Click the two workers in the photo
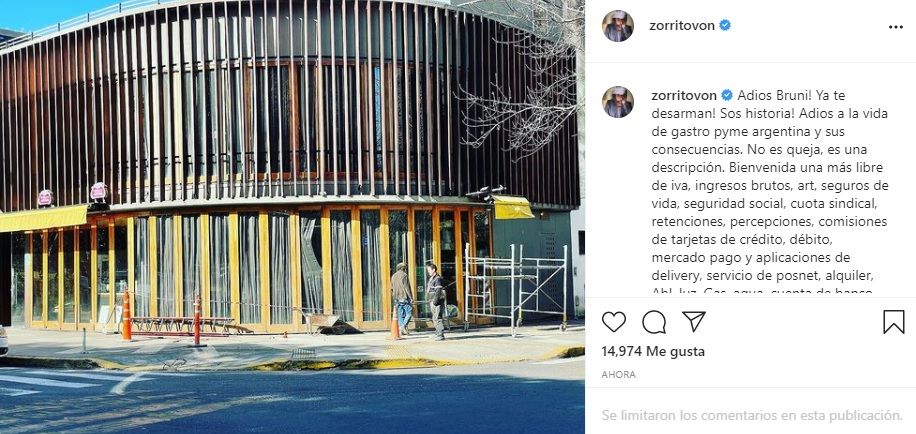The image size is (916, 434). click(418, 300)
